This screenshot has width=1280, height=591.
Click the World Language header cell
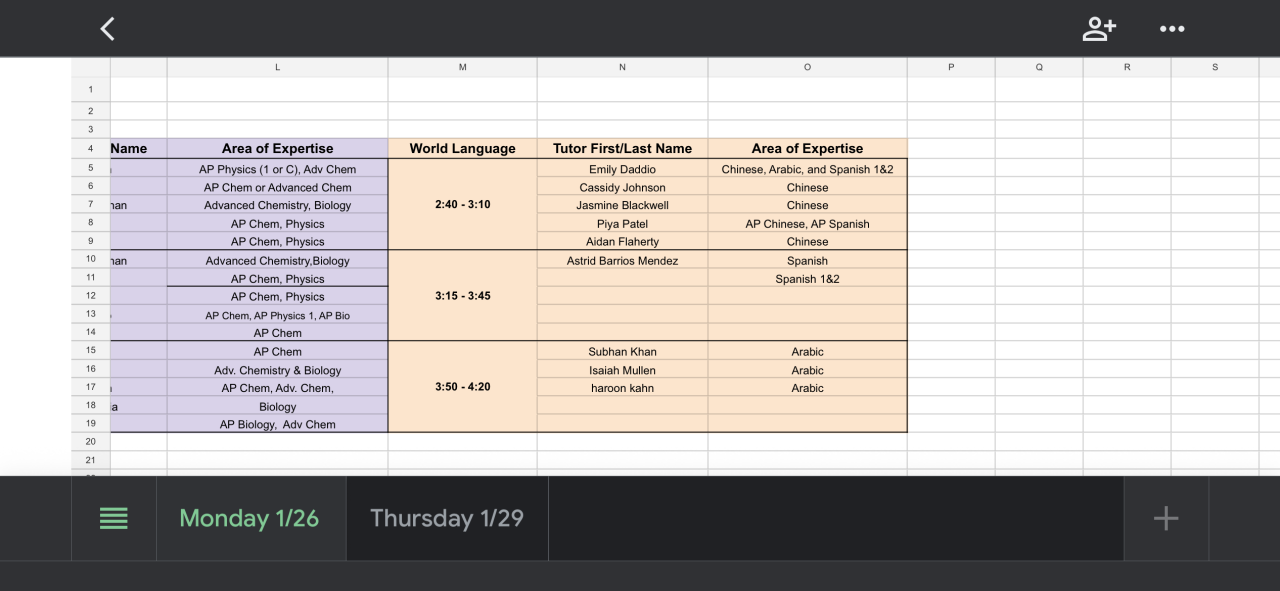pos(462,148)
